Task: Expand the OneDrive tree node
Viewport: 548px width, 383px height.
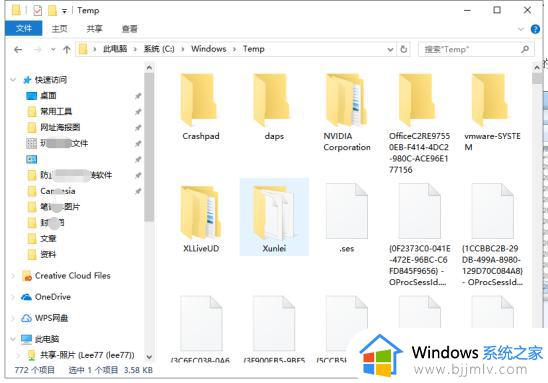Action: [13, 297]
